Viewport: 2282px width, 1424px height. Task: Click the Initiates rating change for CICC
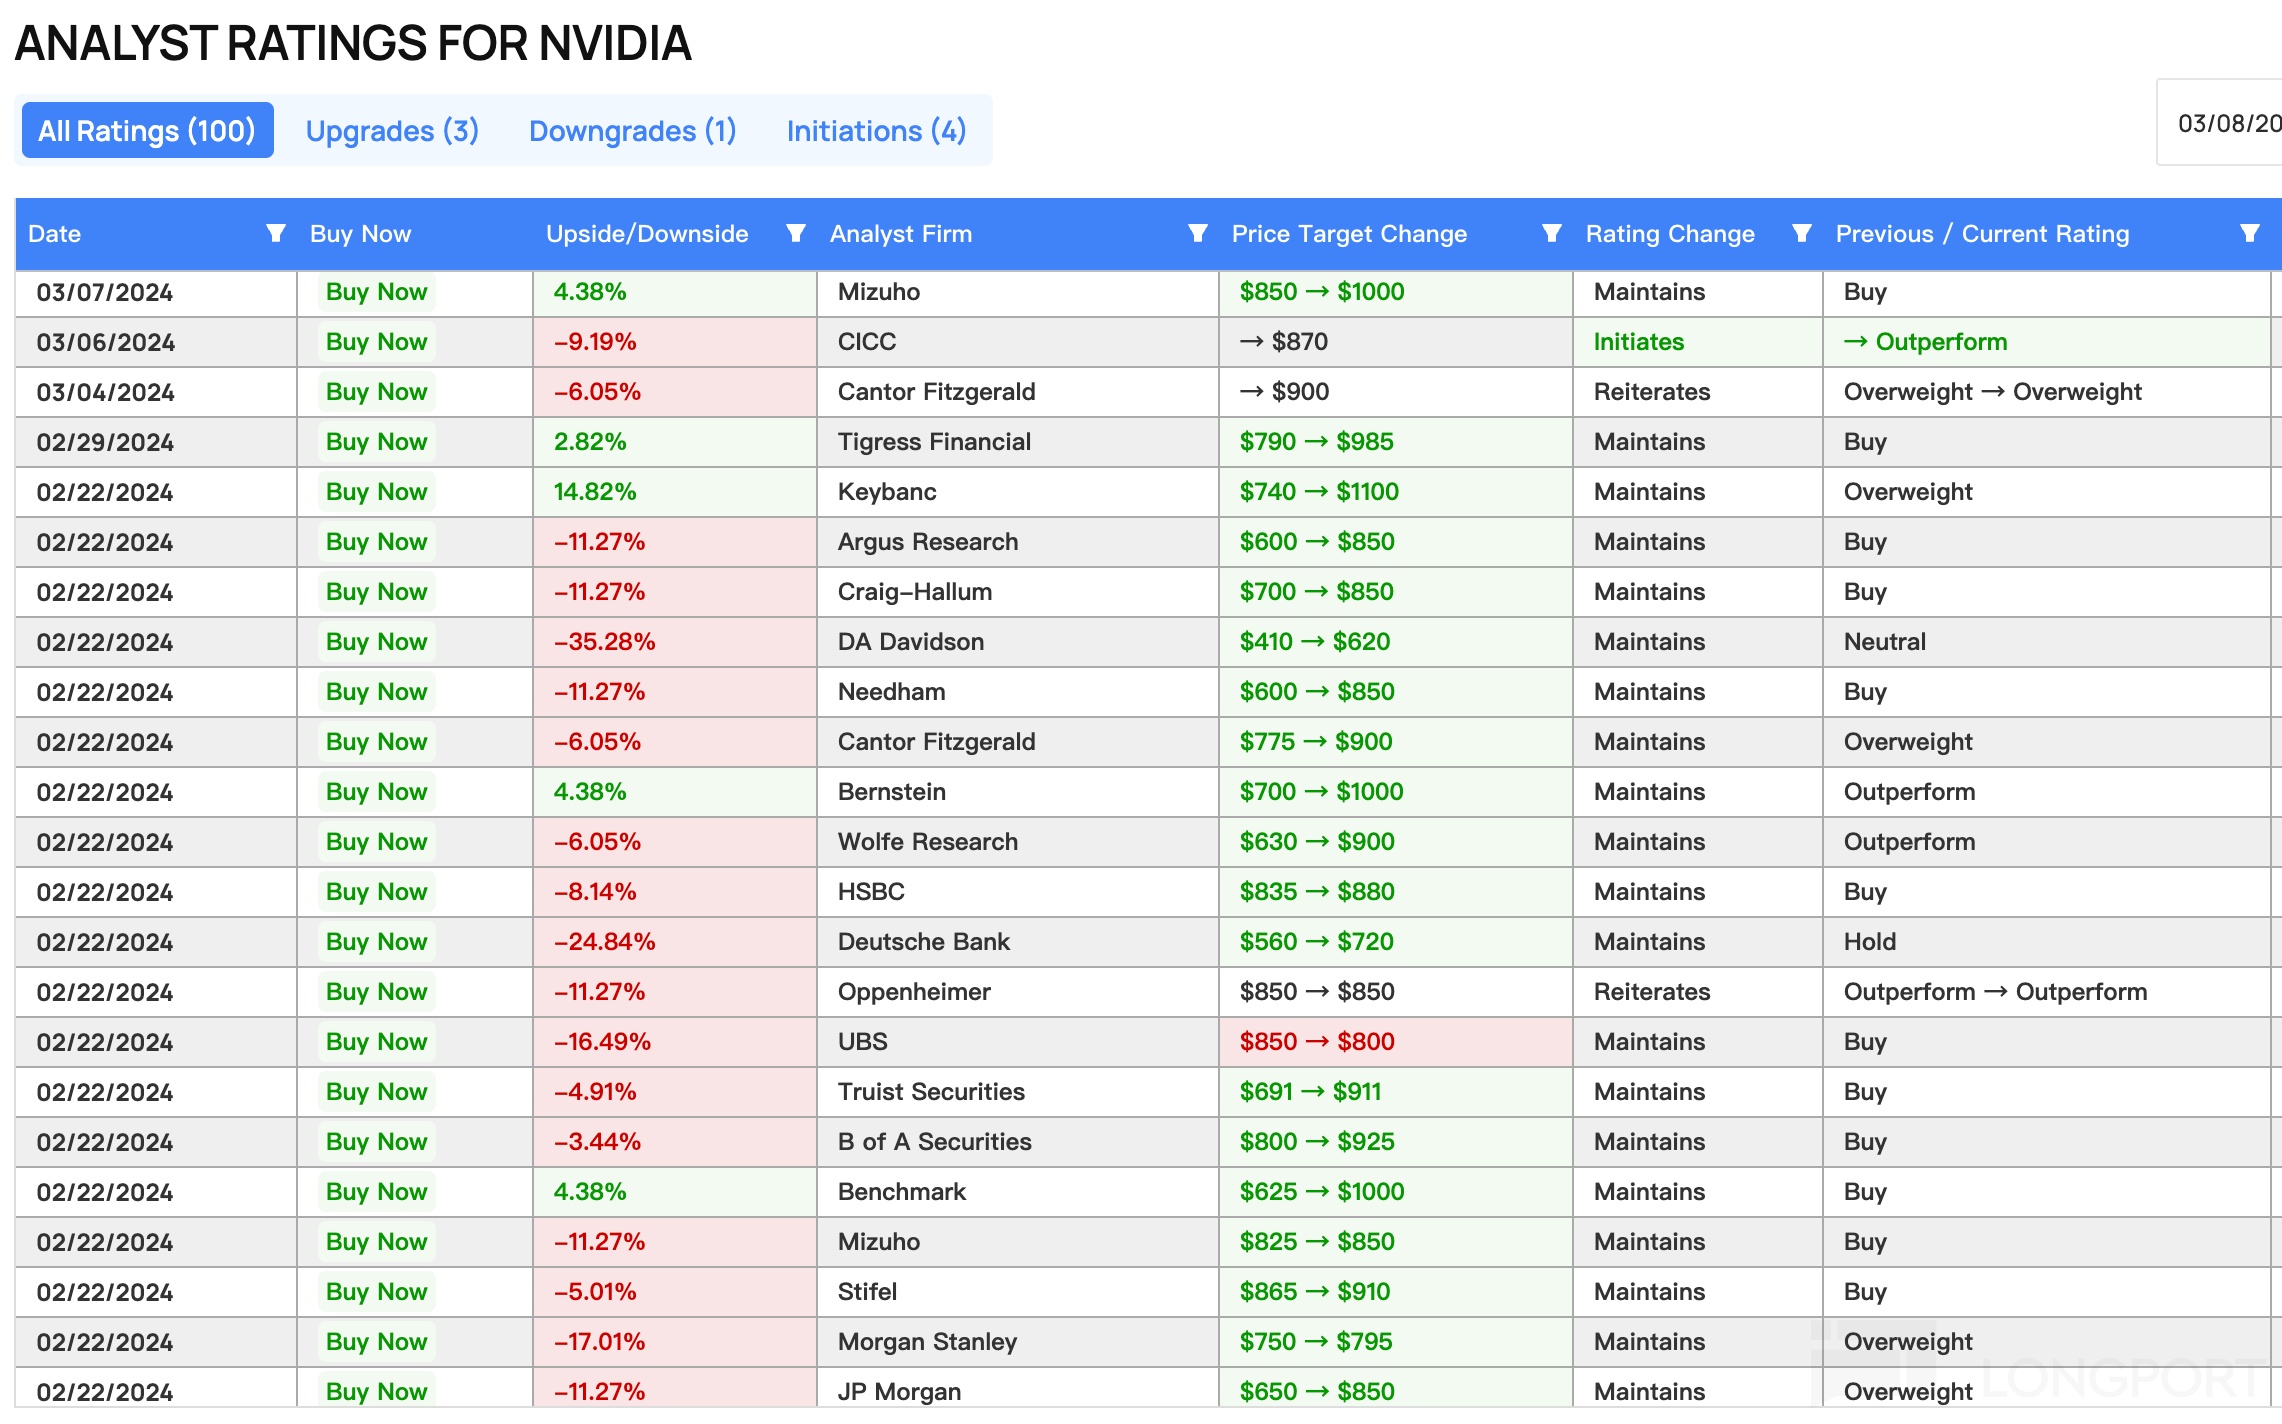coord(1638,342)
